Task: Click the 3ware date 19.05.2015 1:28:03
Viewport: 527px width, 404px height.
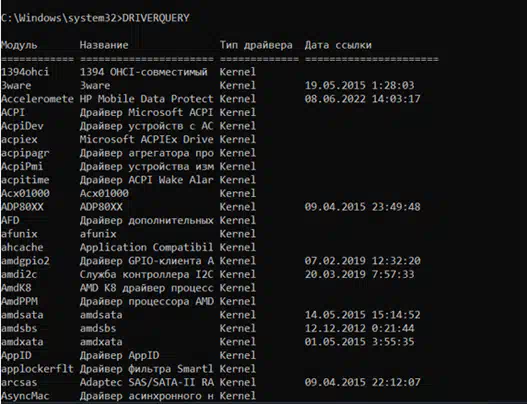Action: click(x=359, y=85)
